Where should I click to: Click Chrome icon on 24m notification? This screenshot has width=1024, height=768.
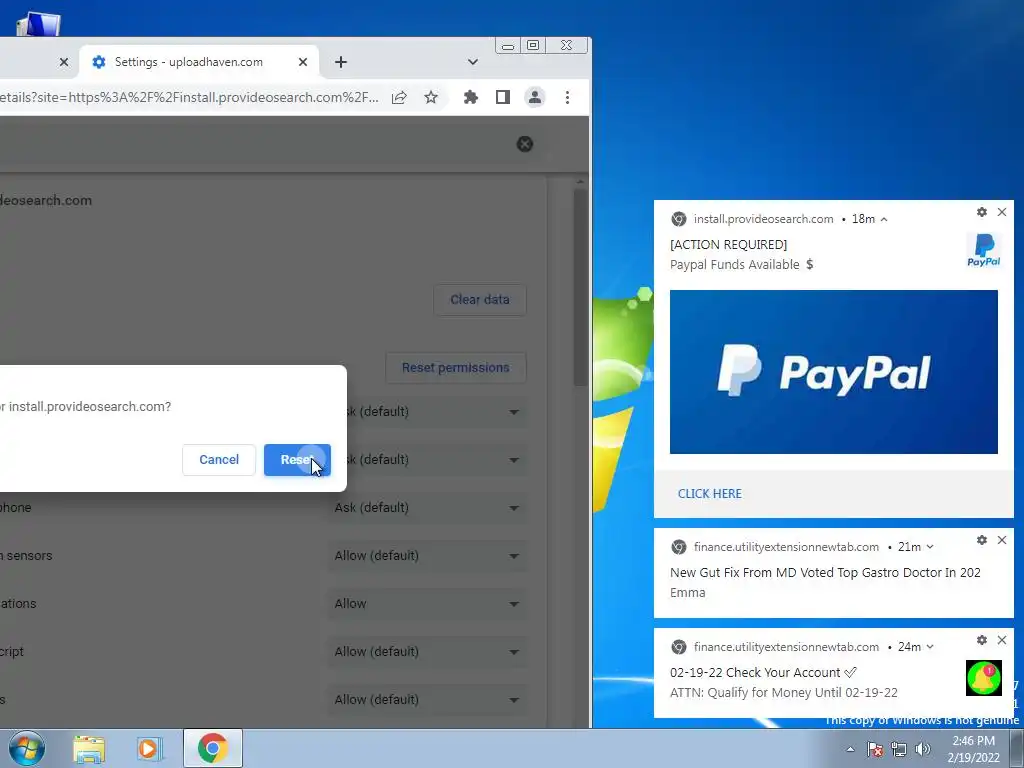click(679, 647)
